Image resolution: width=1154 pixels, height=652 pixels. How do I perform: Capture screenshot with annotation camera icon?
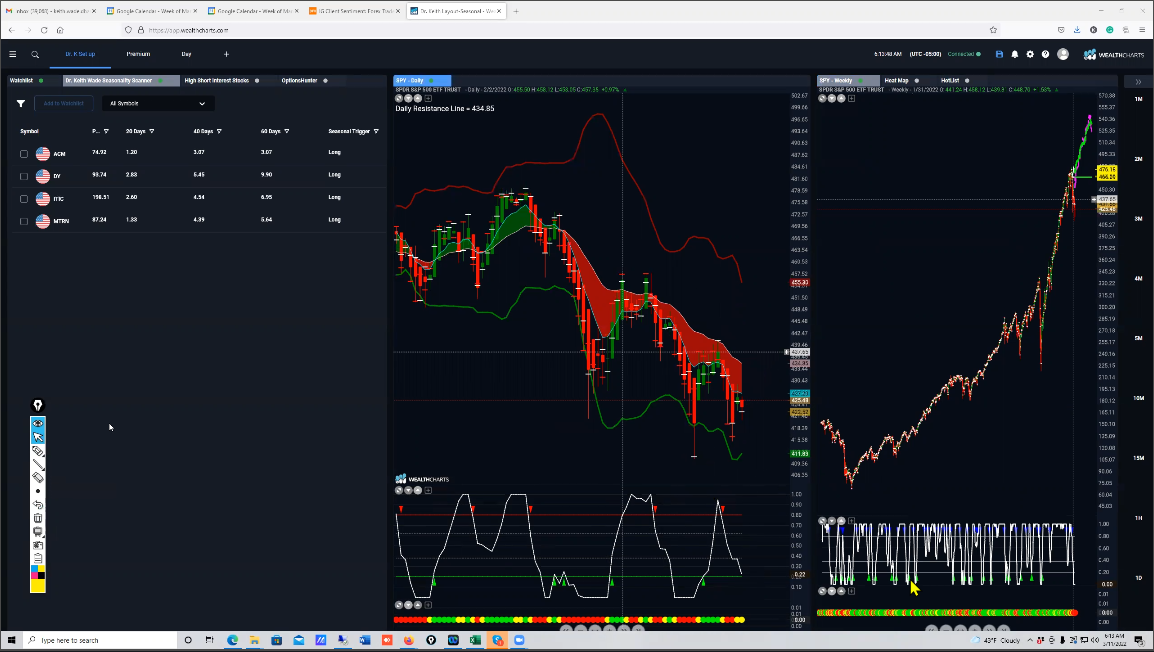(x=38, y=545)
